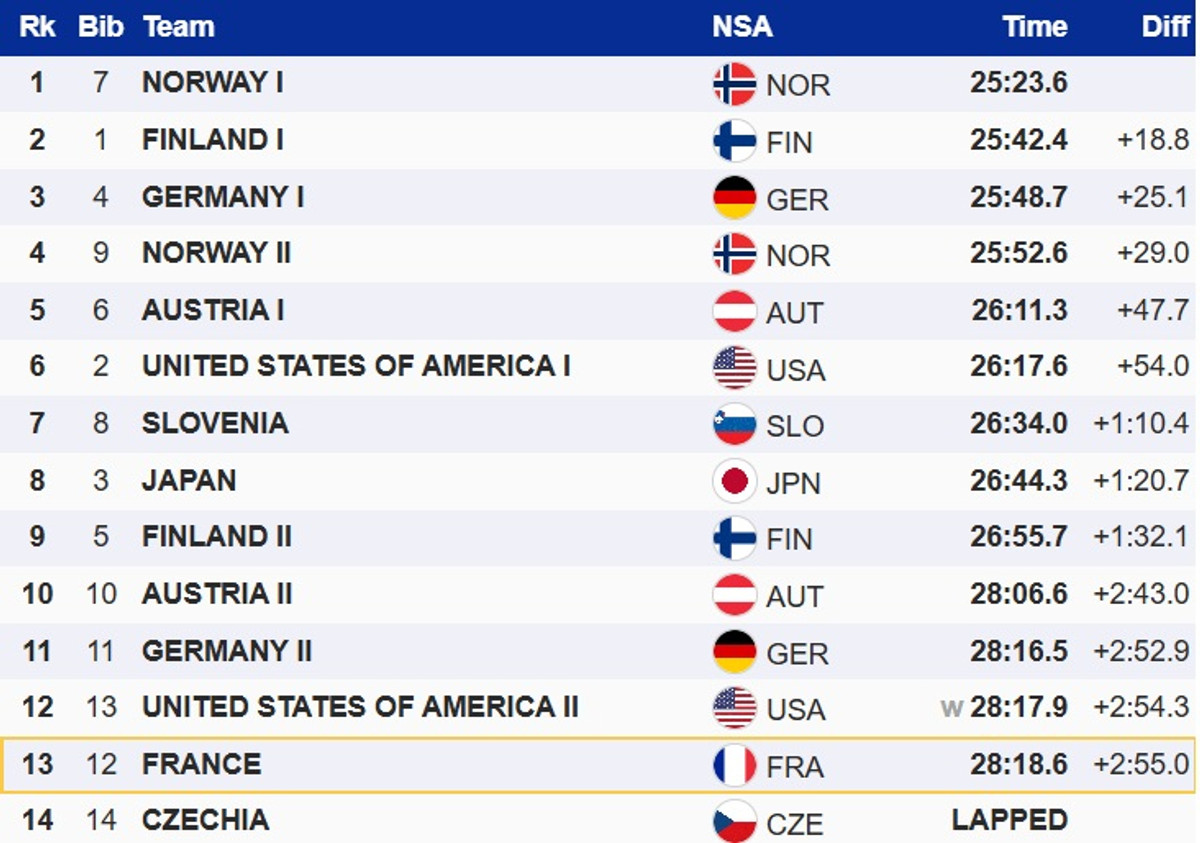The width and height of the screenshot is (1200, 843).
Task: Open the UNITED STATES OF AMERICA II team link
Action: point(360,707)
